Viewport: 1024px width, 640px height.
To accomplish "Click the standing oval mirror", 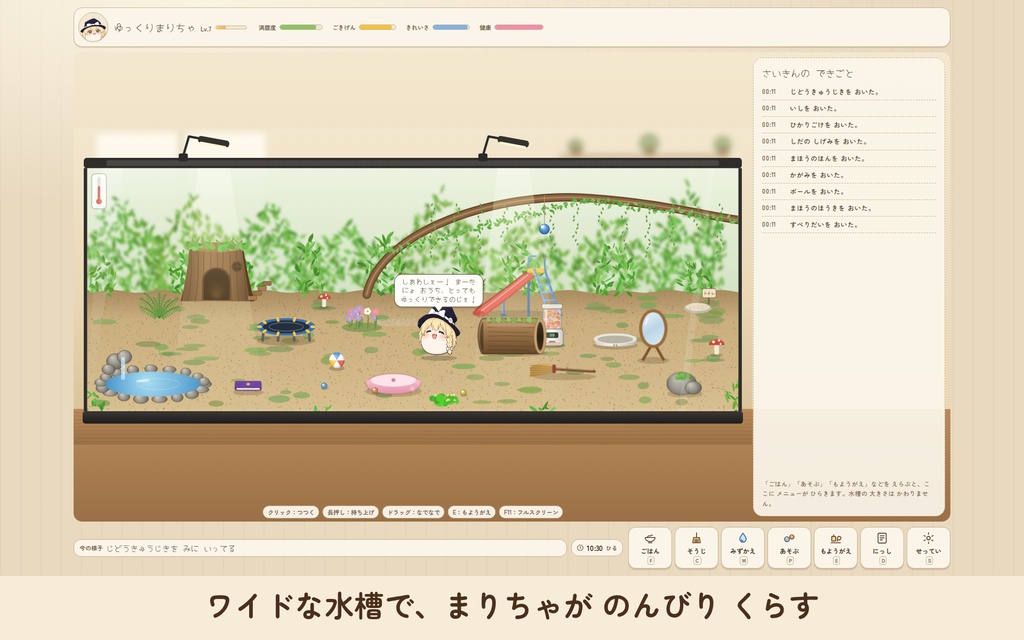I will coord(652,334).
